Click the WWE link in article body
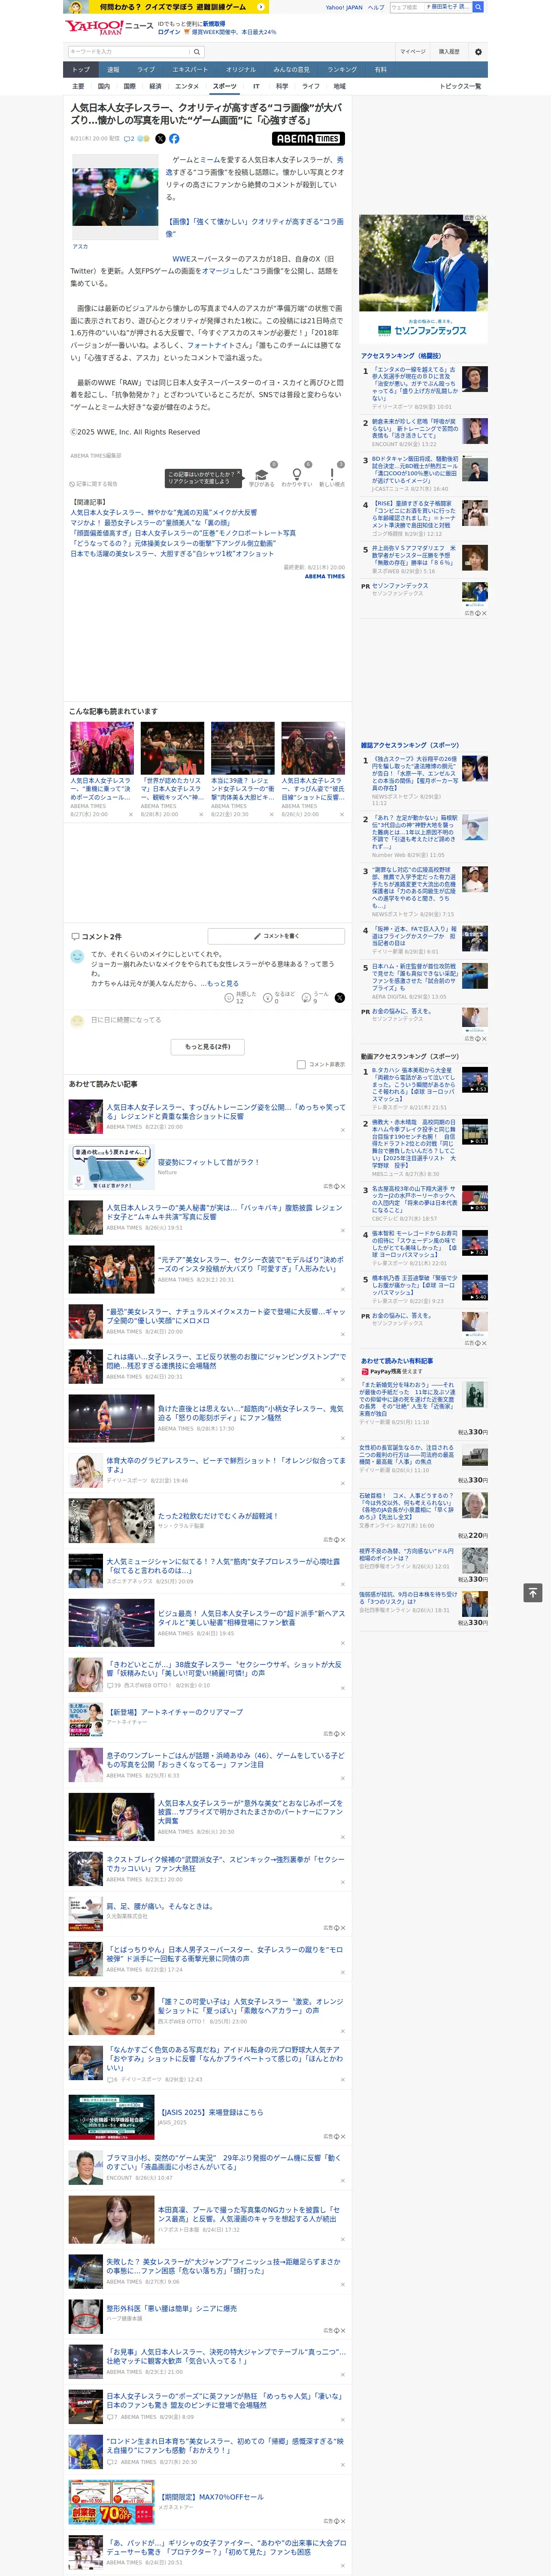 tap(181, 259)
